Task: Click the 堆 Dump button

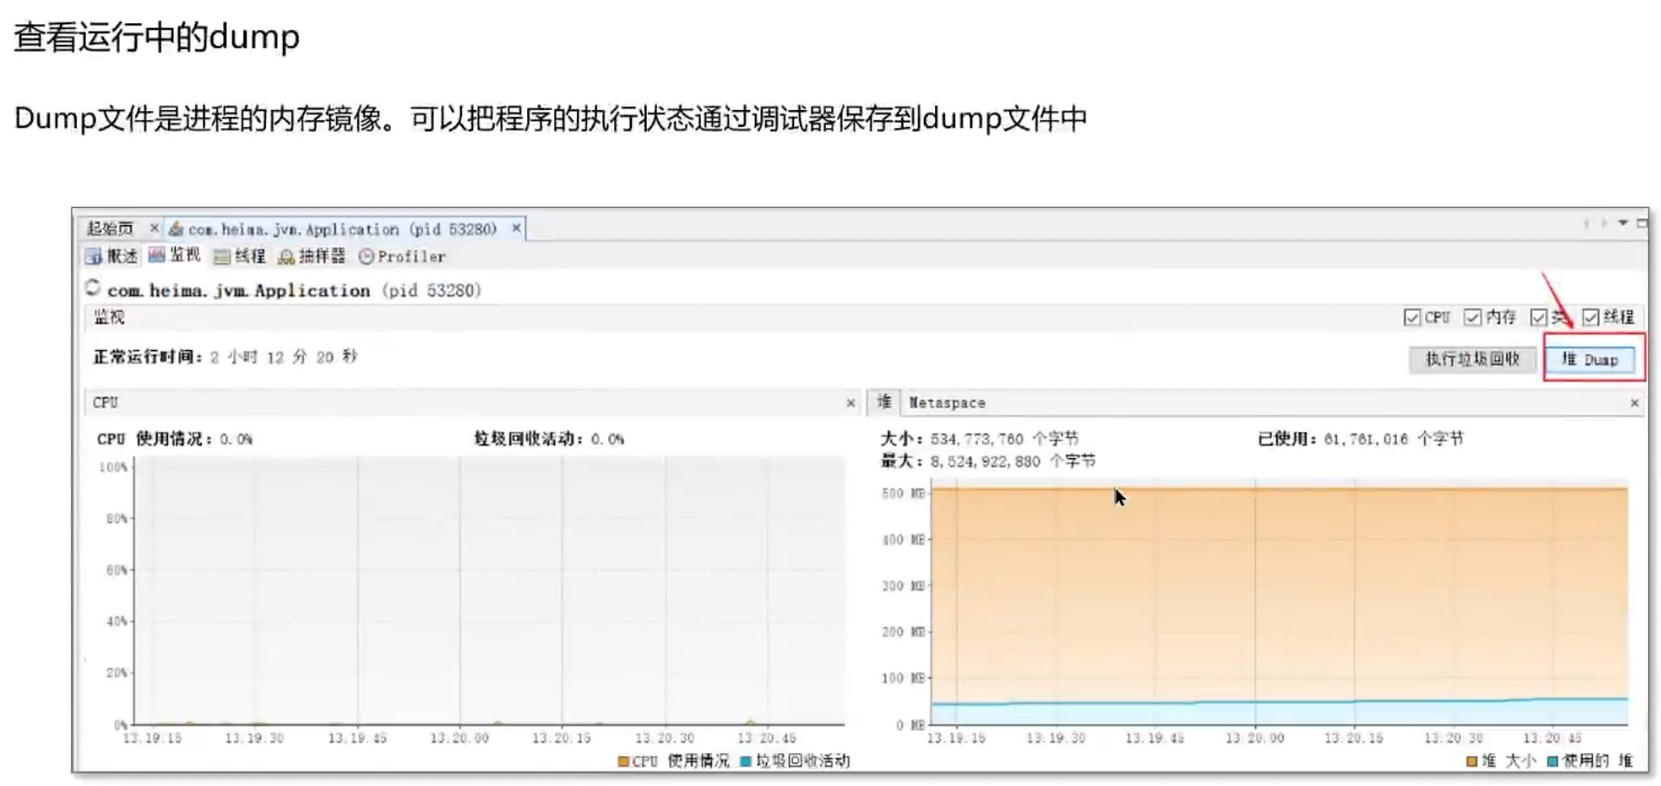Action: pos(1590,359)
